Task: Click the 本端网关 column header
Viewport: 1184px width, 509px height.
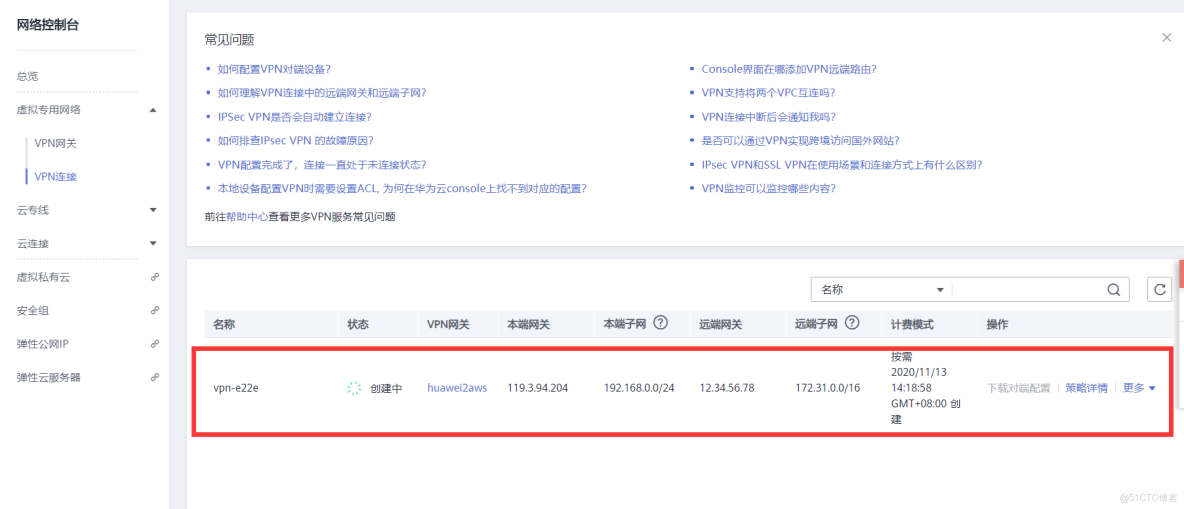Action: pos(529,324)
